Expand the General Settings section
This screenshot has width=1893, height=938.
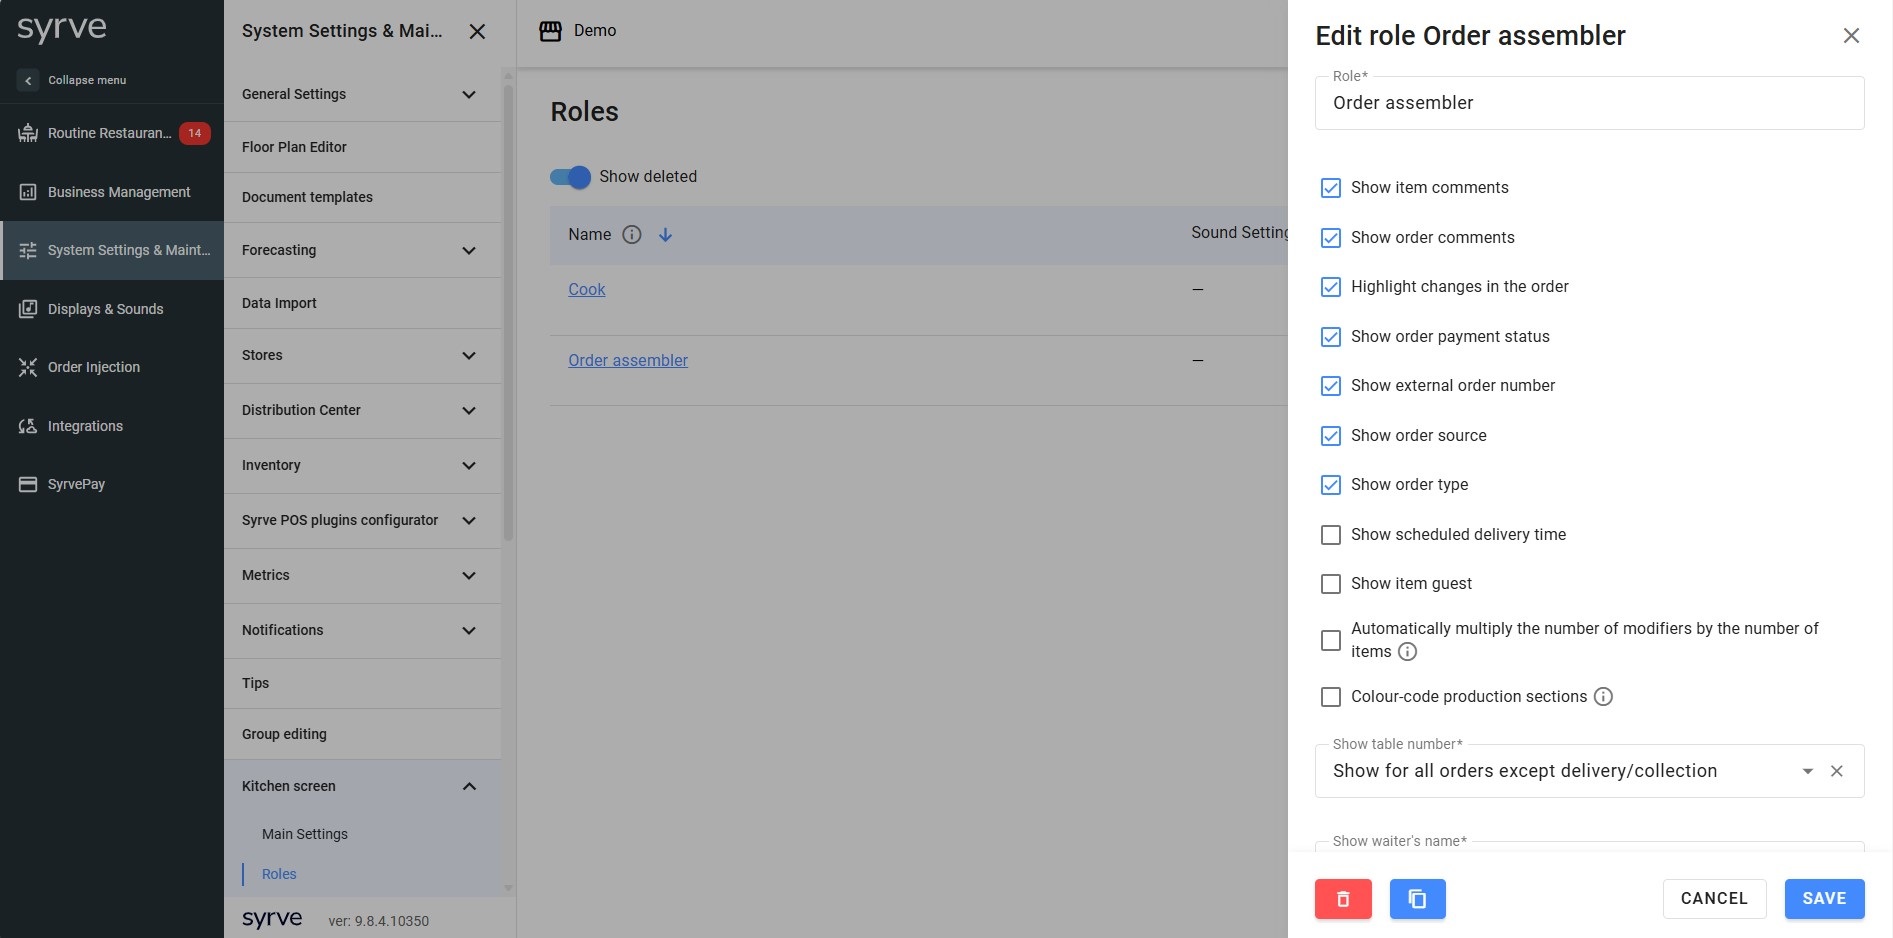362,94
